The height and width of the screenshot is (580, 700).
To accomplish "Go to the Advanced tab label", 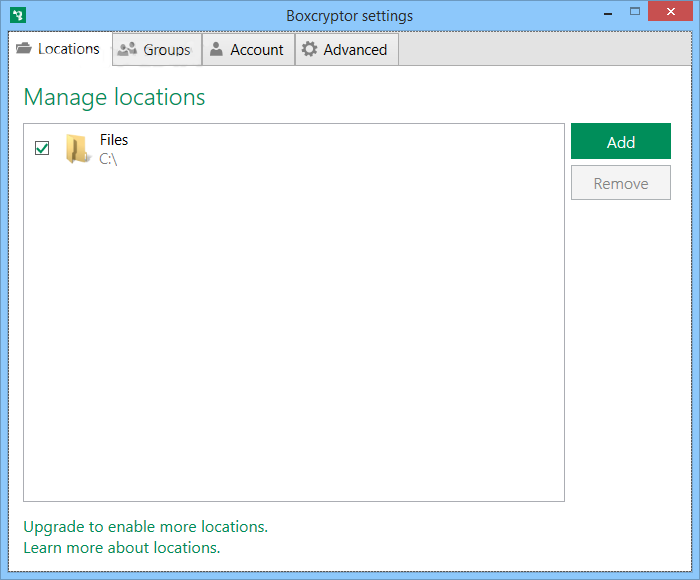I will pyautogui.click(x=355, y=50).
